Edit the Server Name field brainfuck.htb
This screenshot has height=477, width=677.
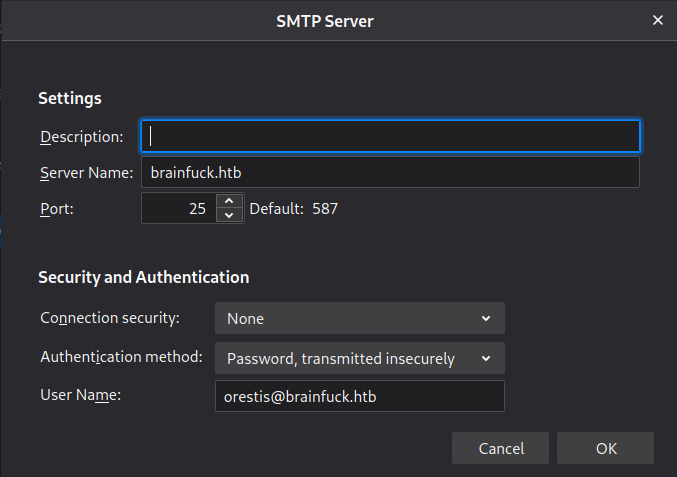click(390, 172)
